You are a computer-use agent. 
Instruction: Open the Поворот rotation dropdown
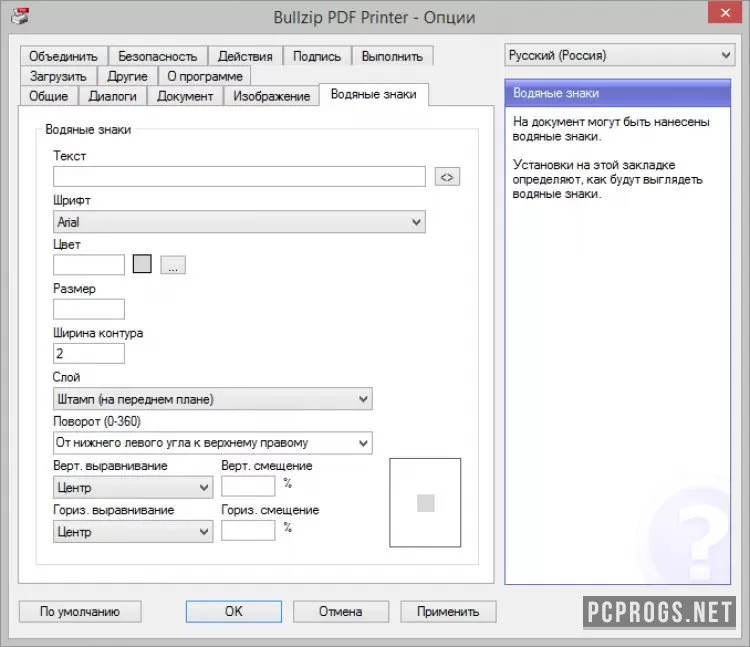pos(212,443)
